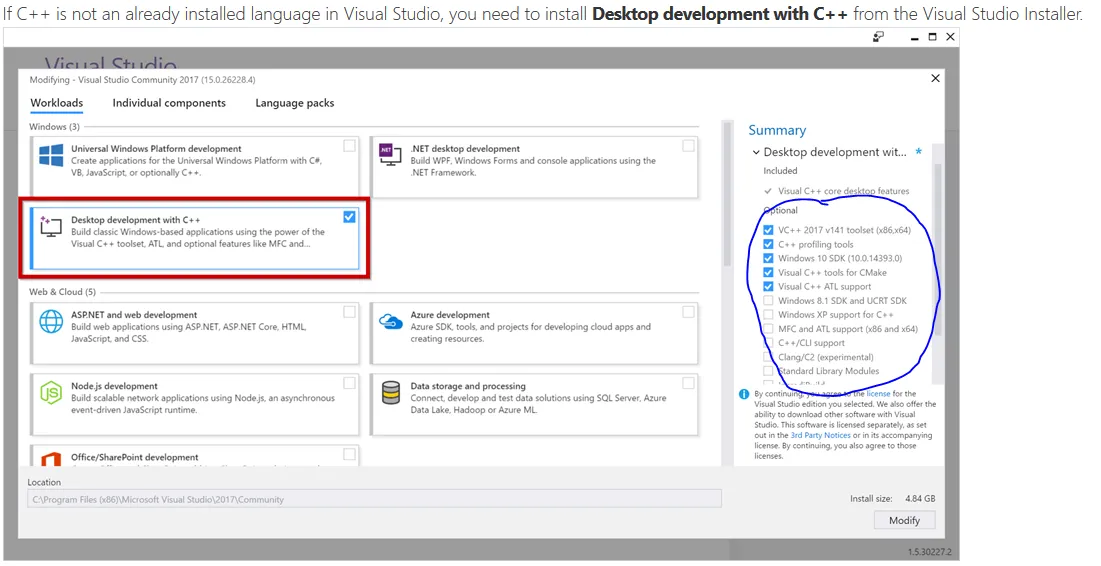This screenshot has height=566, width=1101.
Task: Enable Windows XP support for C++
Action: coord(768,315)
